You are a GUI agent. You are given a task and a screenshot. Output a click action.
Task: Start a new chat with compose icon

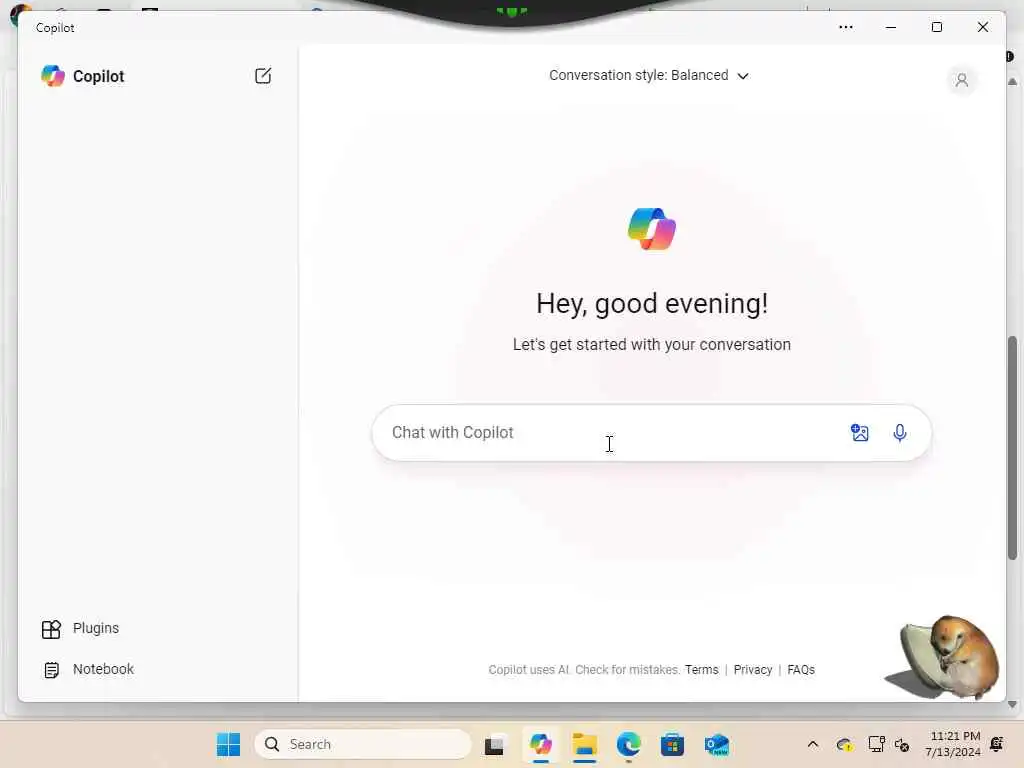click(263, 76)
